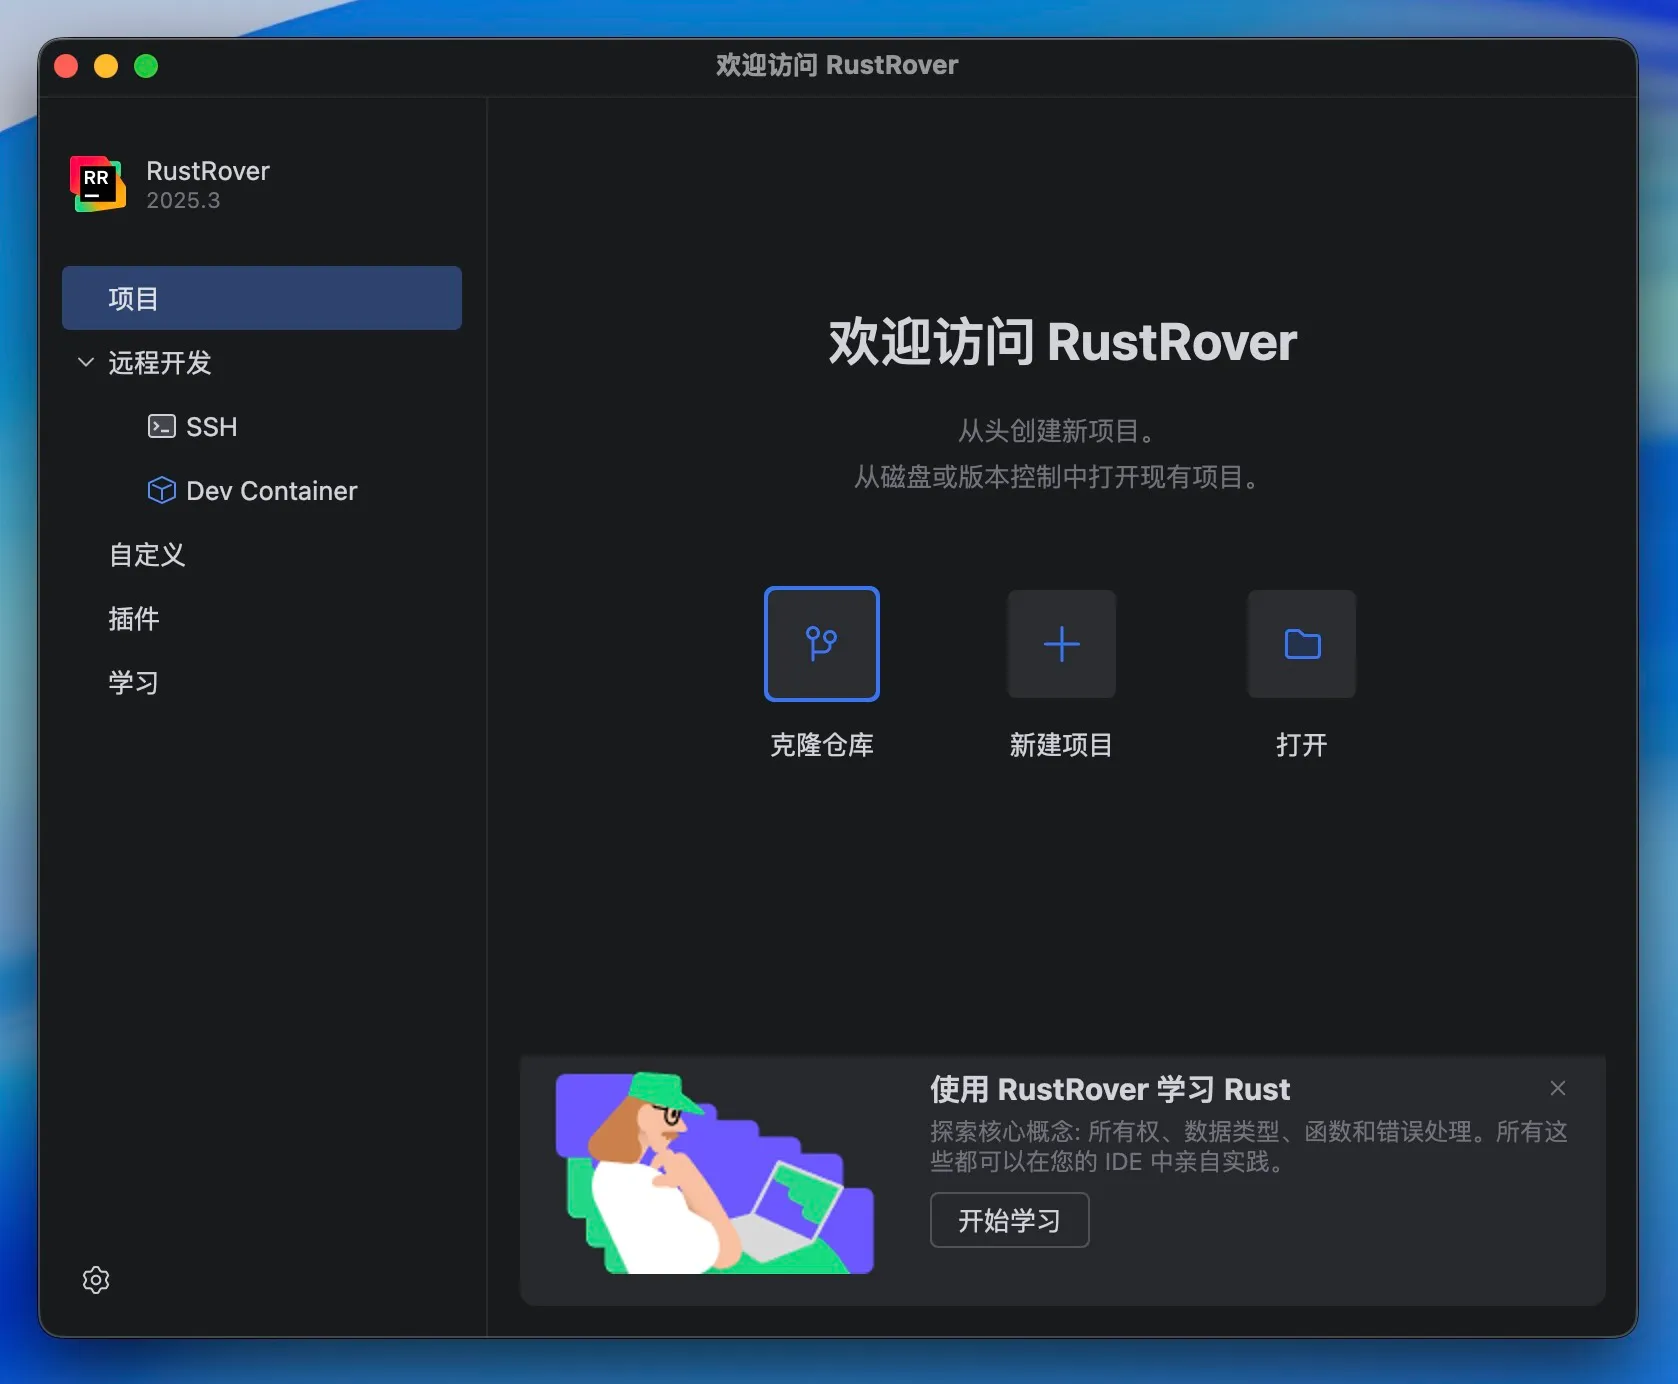Maximize the window with the green button
1678x1384 pixels.
click(x=146, y=66)
